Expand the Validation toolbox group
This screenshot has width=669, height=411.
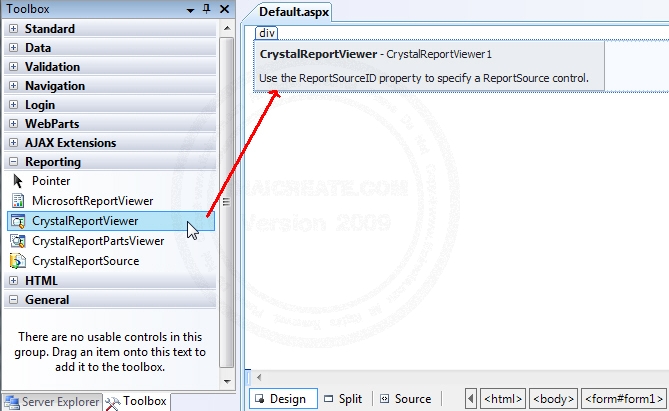click(x=14, y=67)
